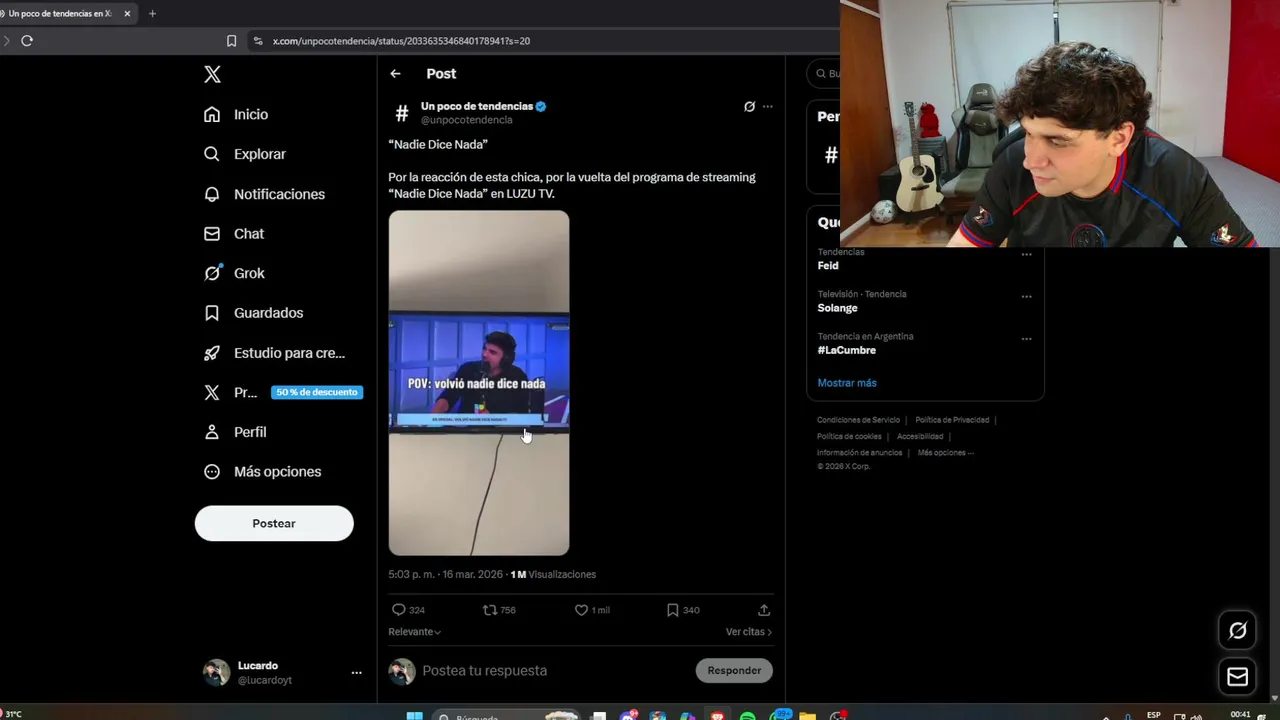Expand Más opciones menu
The image size is (1280, 720).
pos(262,471)
